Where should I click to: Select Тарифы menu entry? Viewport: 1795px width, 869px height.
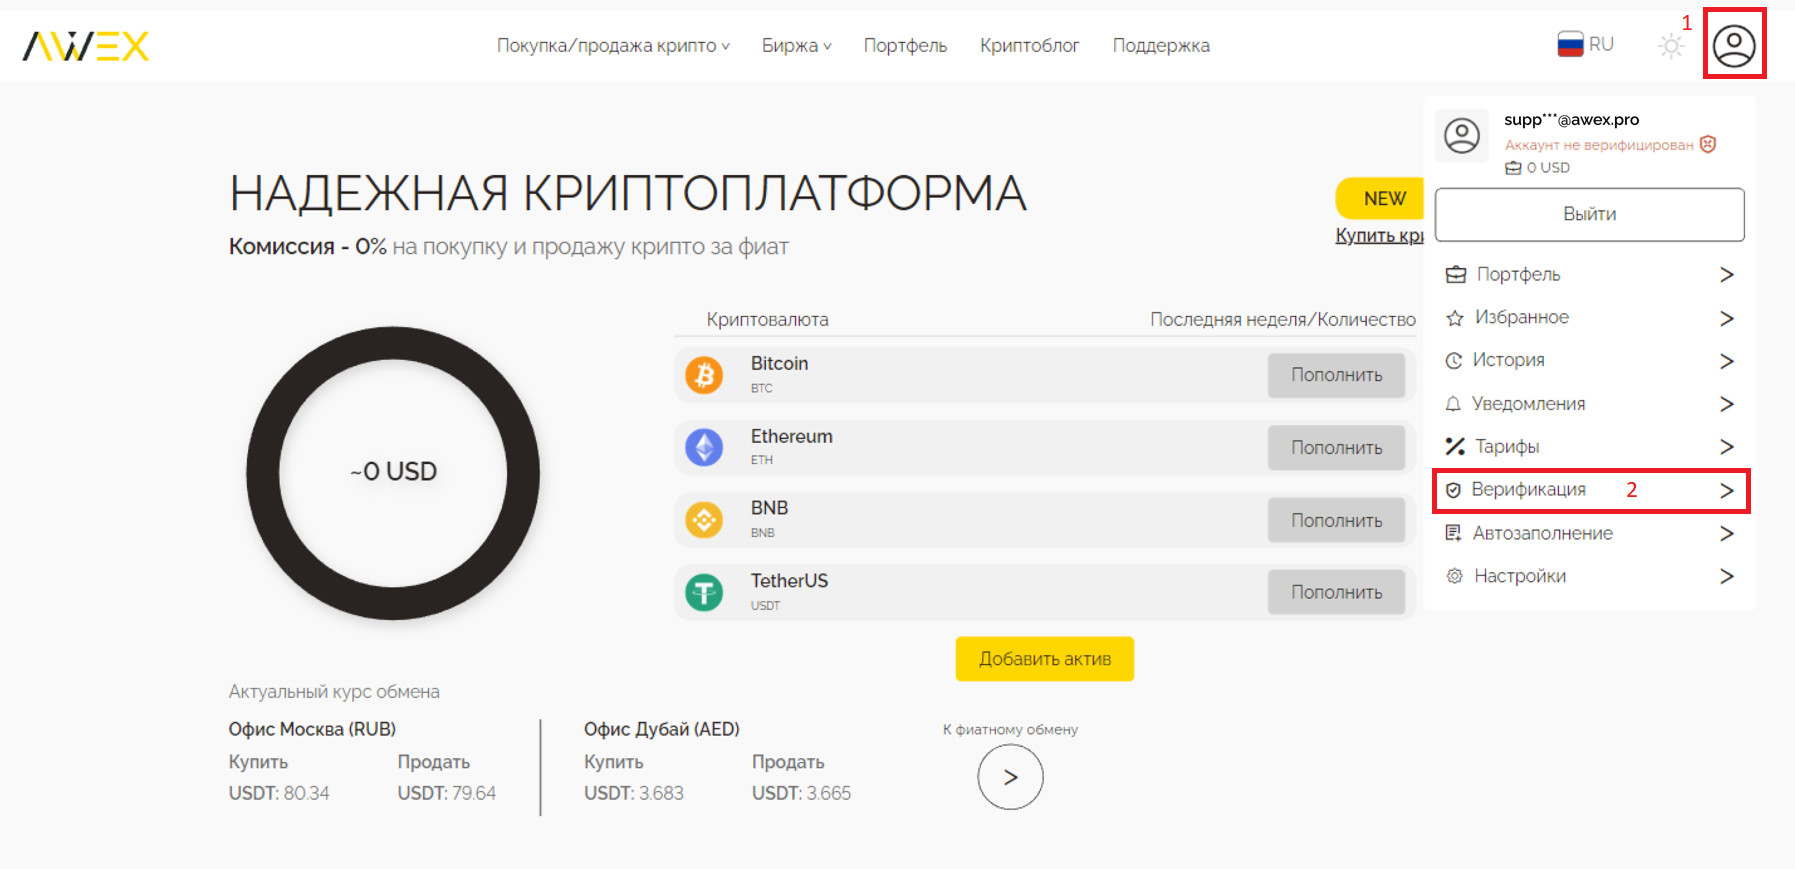pyautogui.click(x=1591, y=447)
